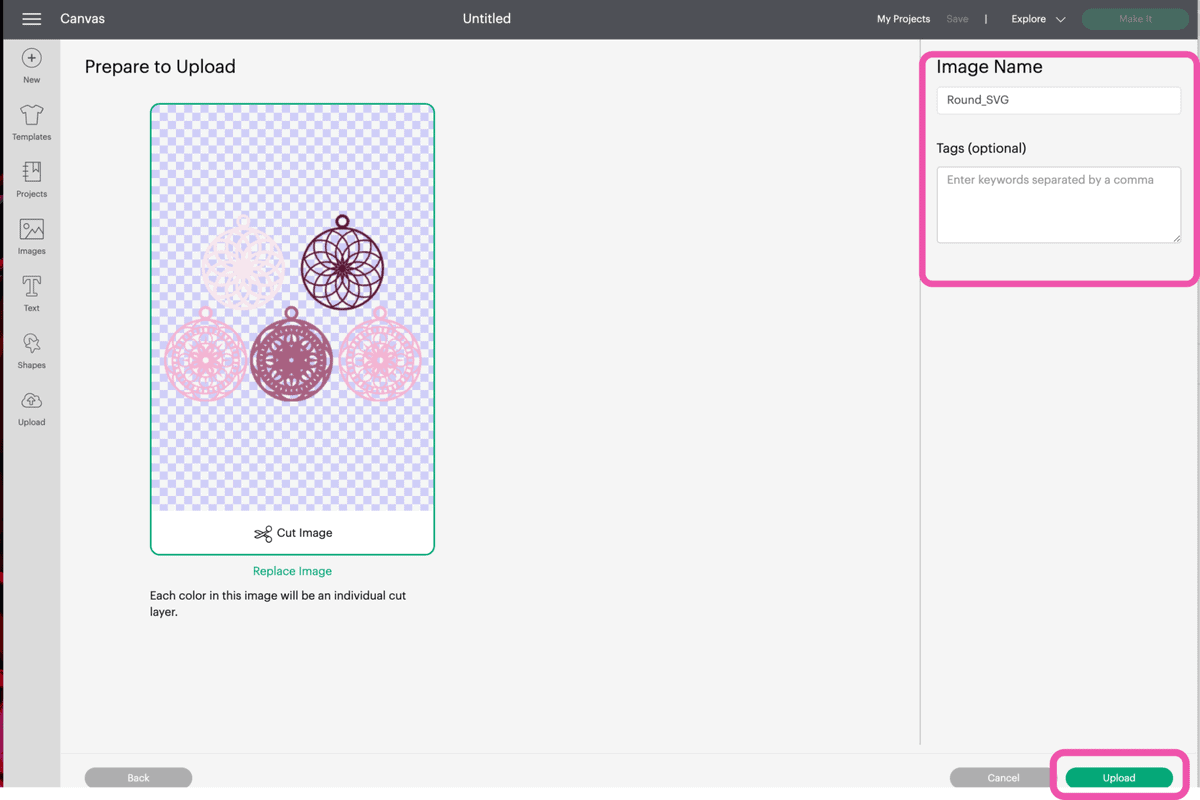Edit the Image Name field
1200x800 pixels.
coord(1058,100)
